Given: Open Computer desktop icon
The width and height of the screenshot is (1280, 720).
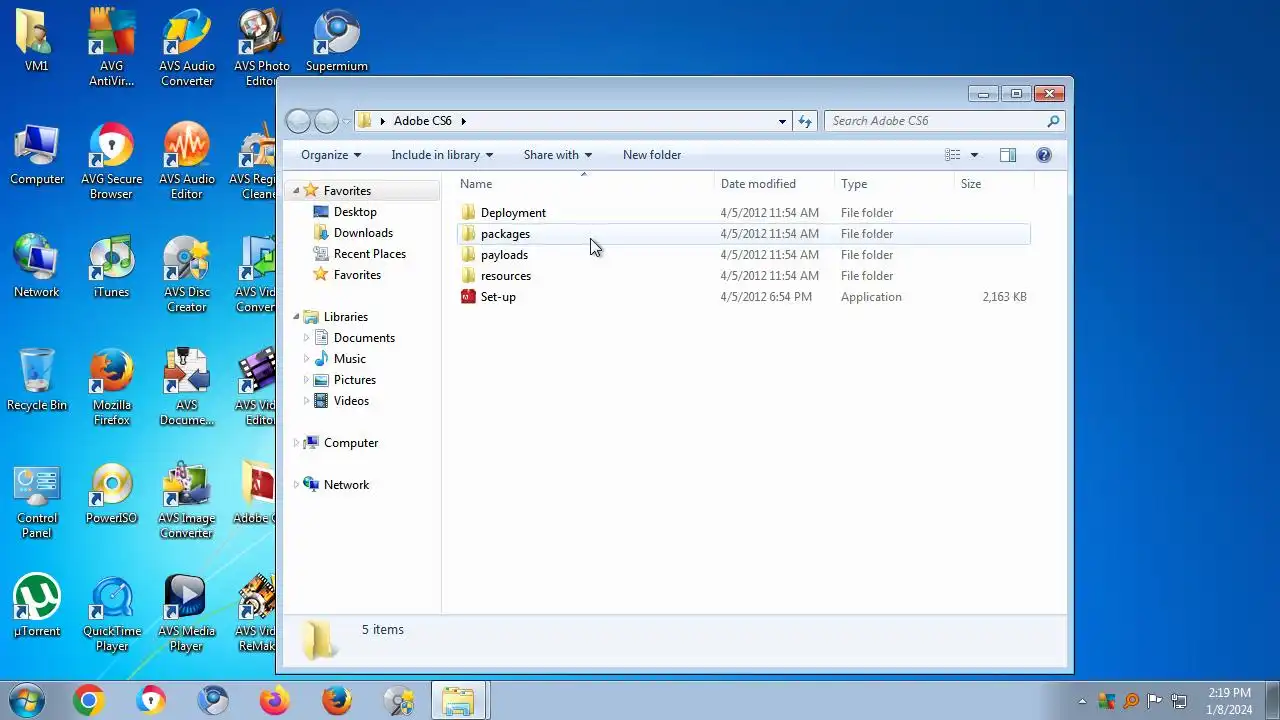Looking at the screenshot, I should (37, 155).
